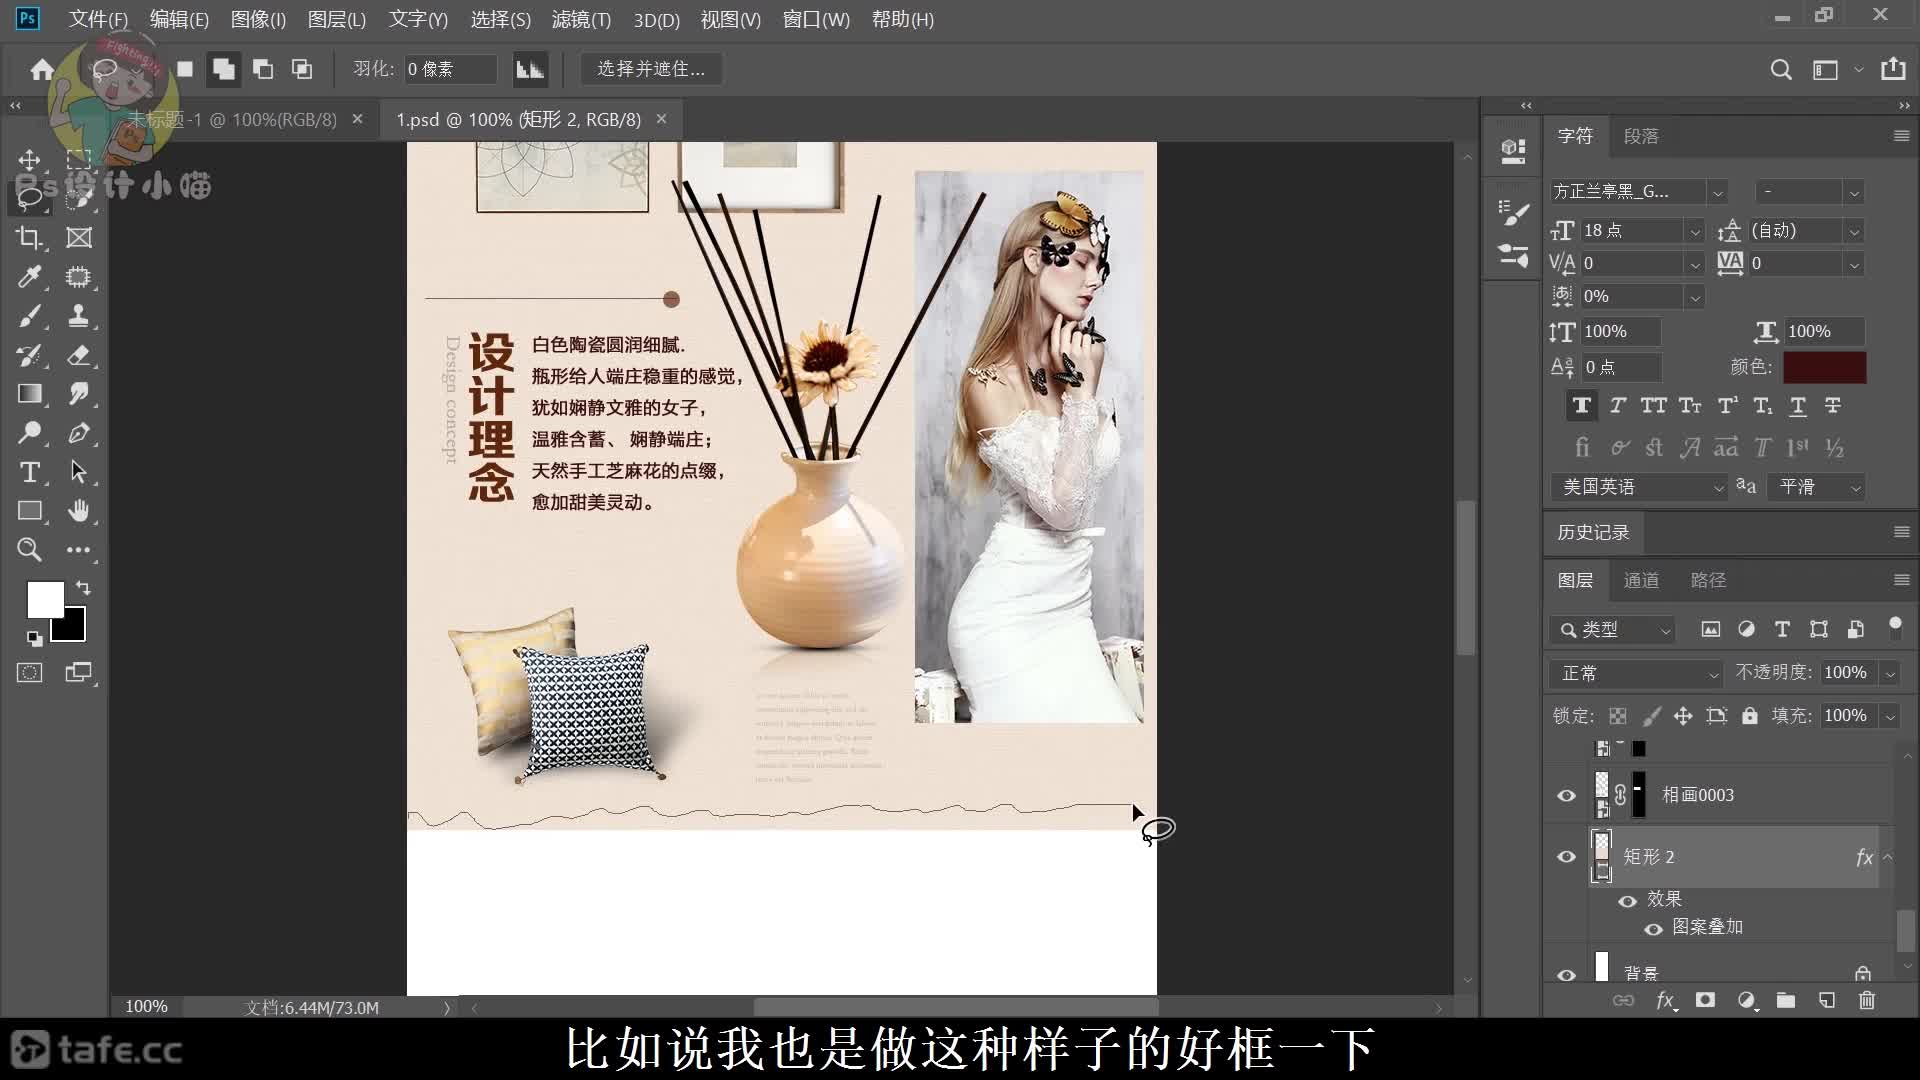Click the text color swatch 颜色
Viewport: 1920px width, 1080px height.
1825,367
